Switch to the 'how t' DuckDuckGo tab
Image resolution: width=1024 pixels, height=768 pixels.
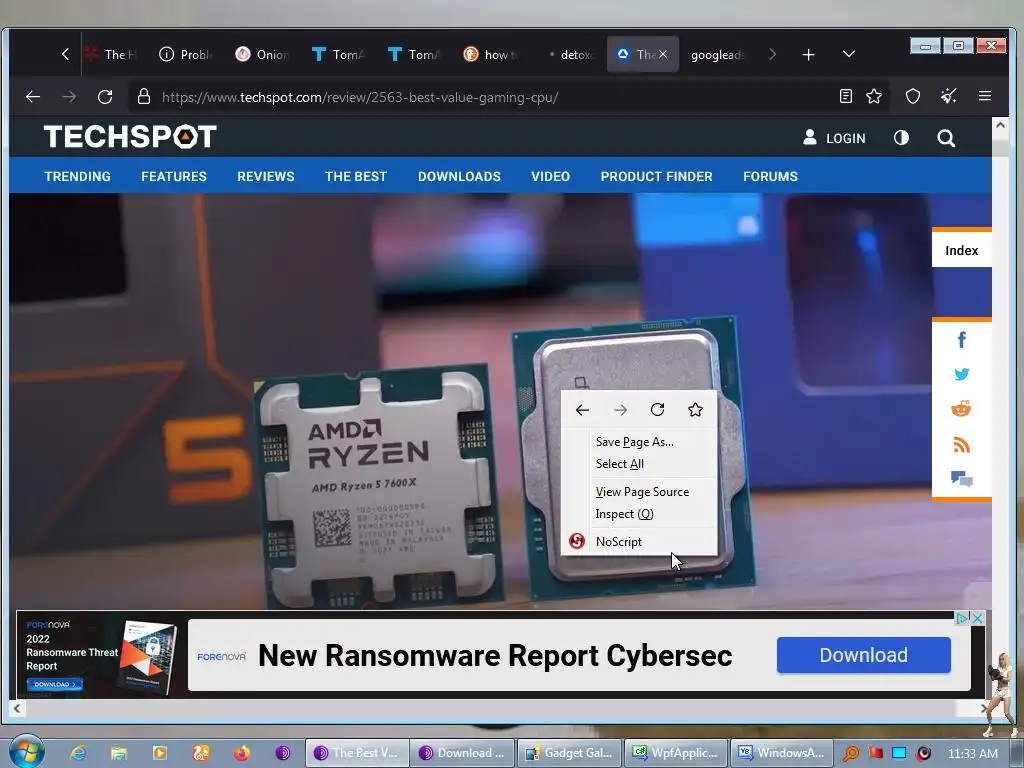(490, 54)
